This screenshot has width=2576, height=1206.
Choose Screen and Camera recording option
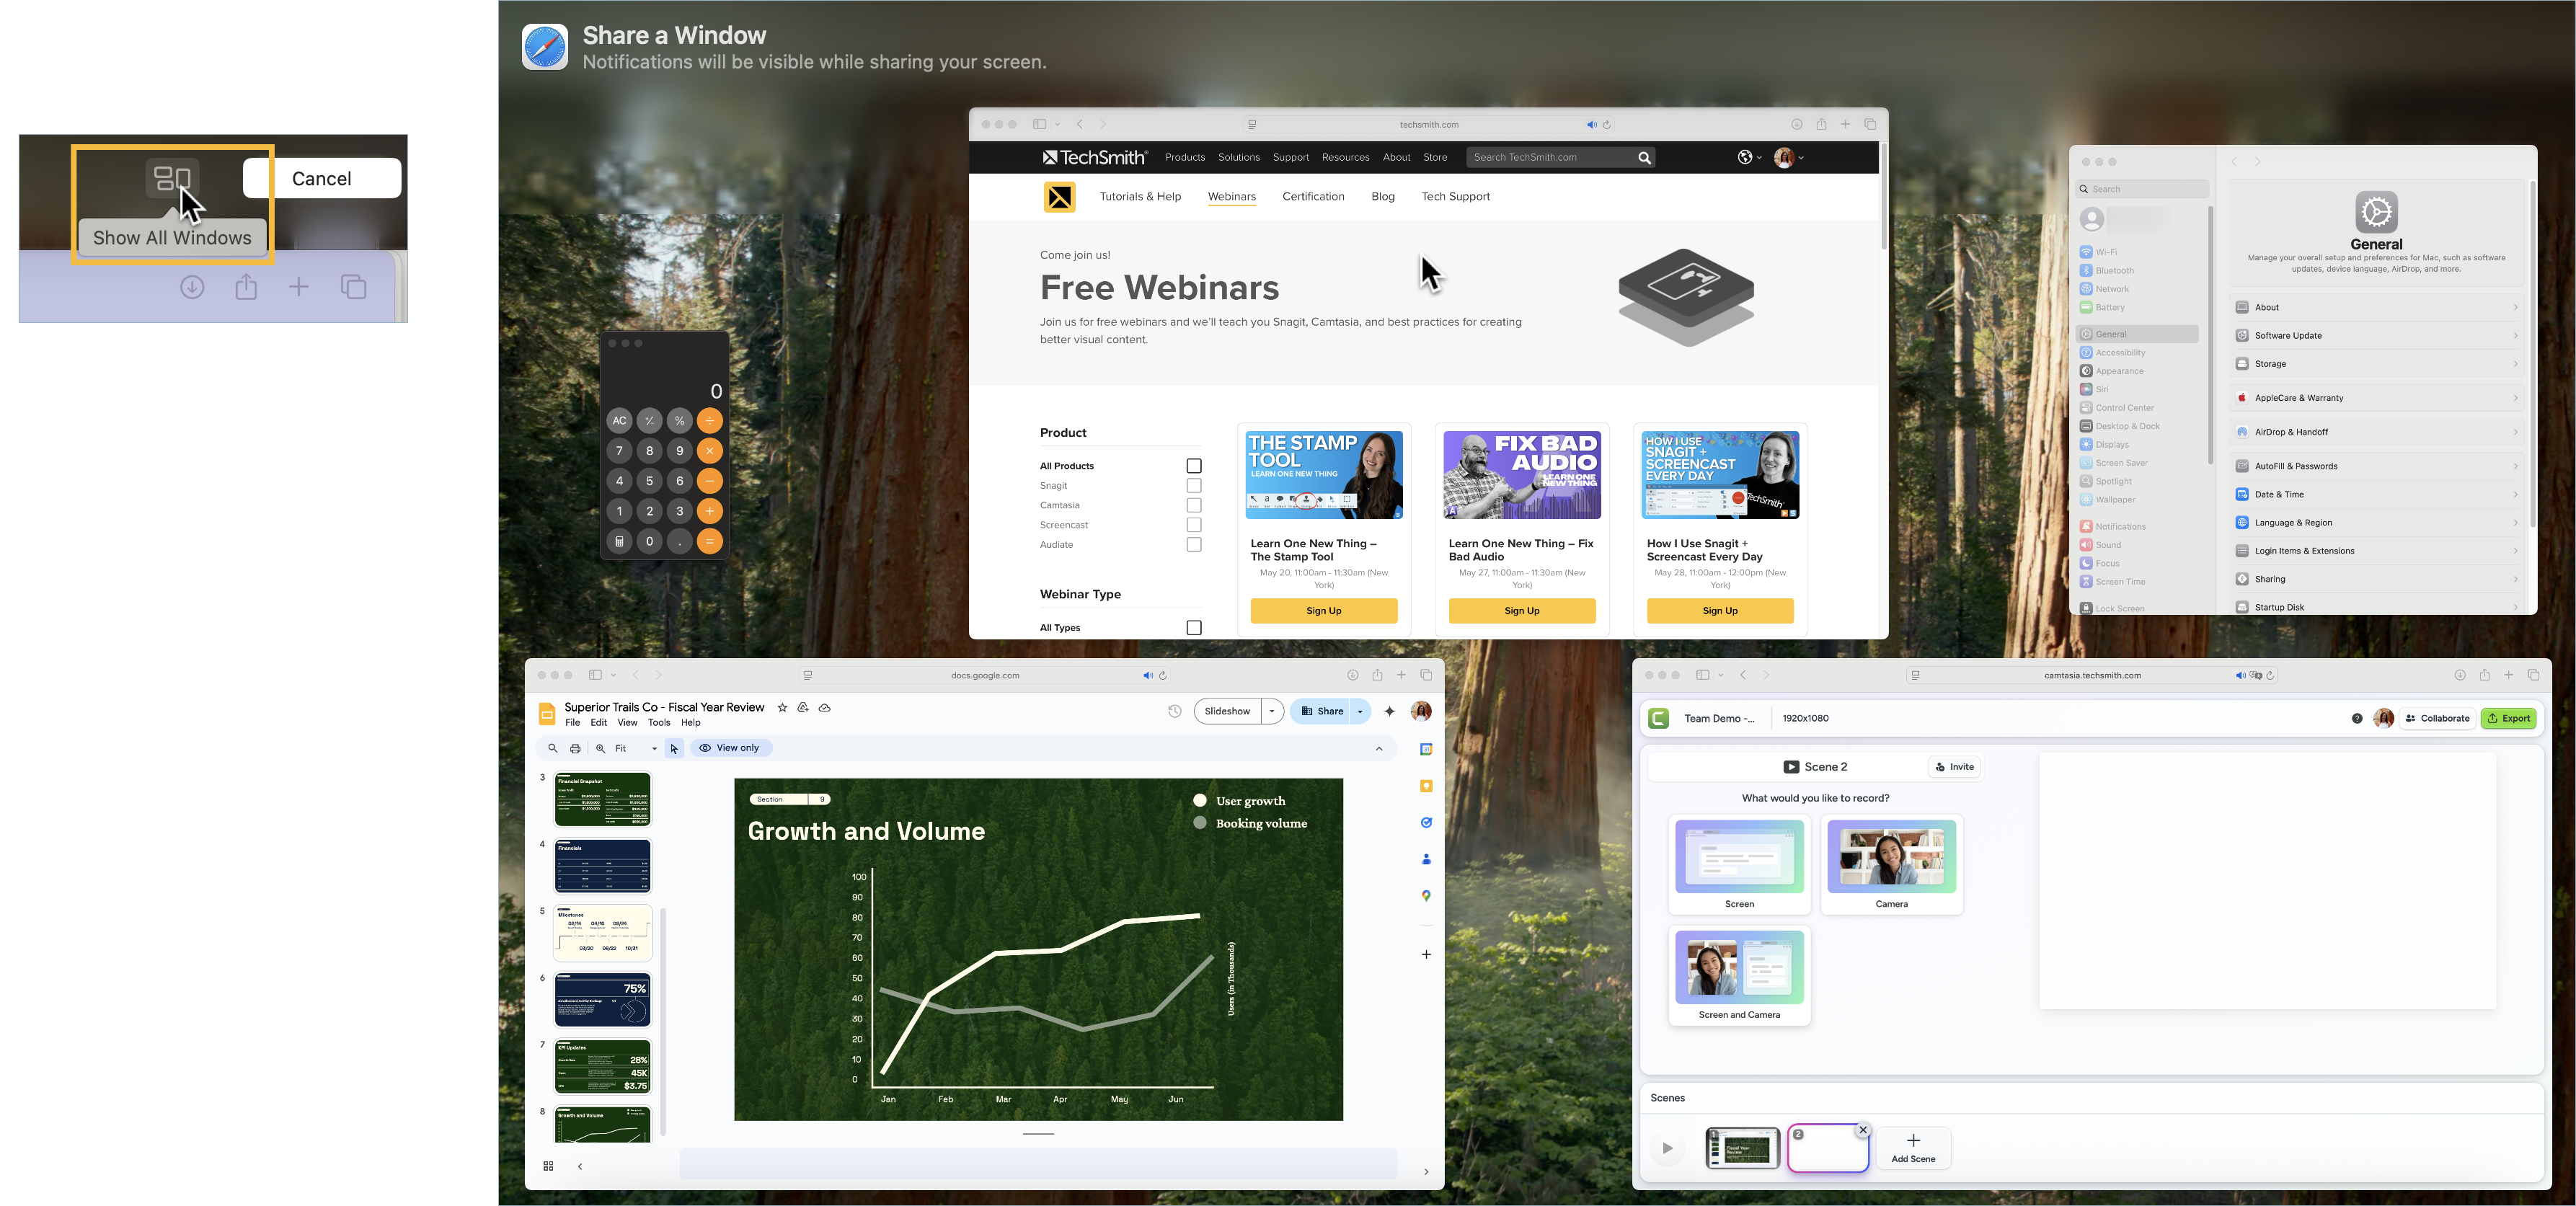click(x=1739, y=976)
